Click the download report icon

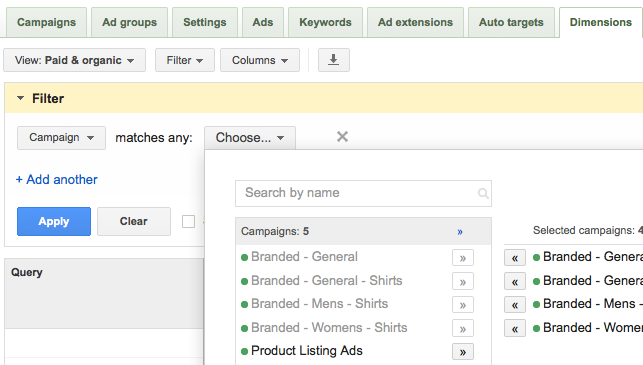[x=334, y=60]
